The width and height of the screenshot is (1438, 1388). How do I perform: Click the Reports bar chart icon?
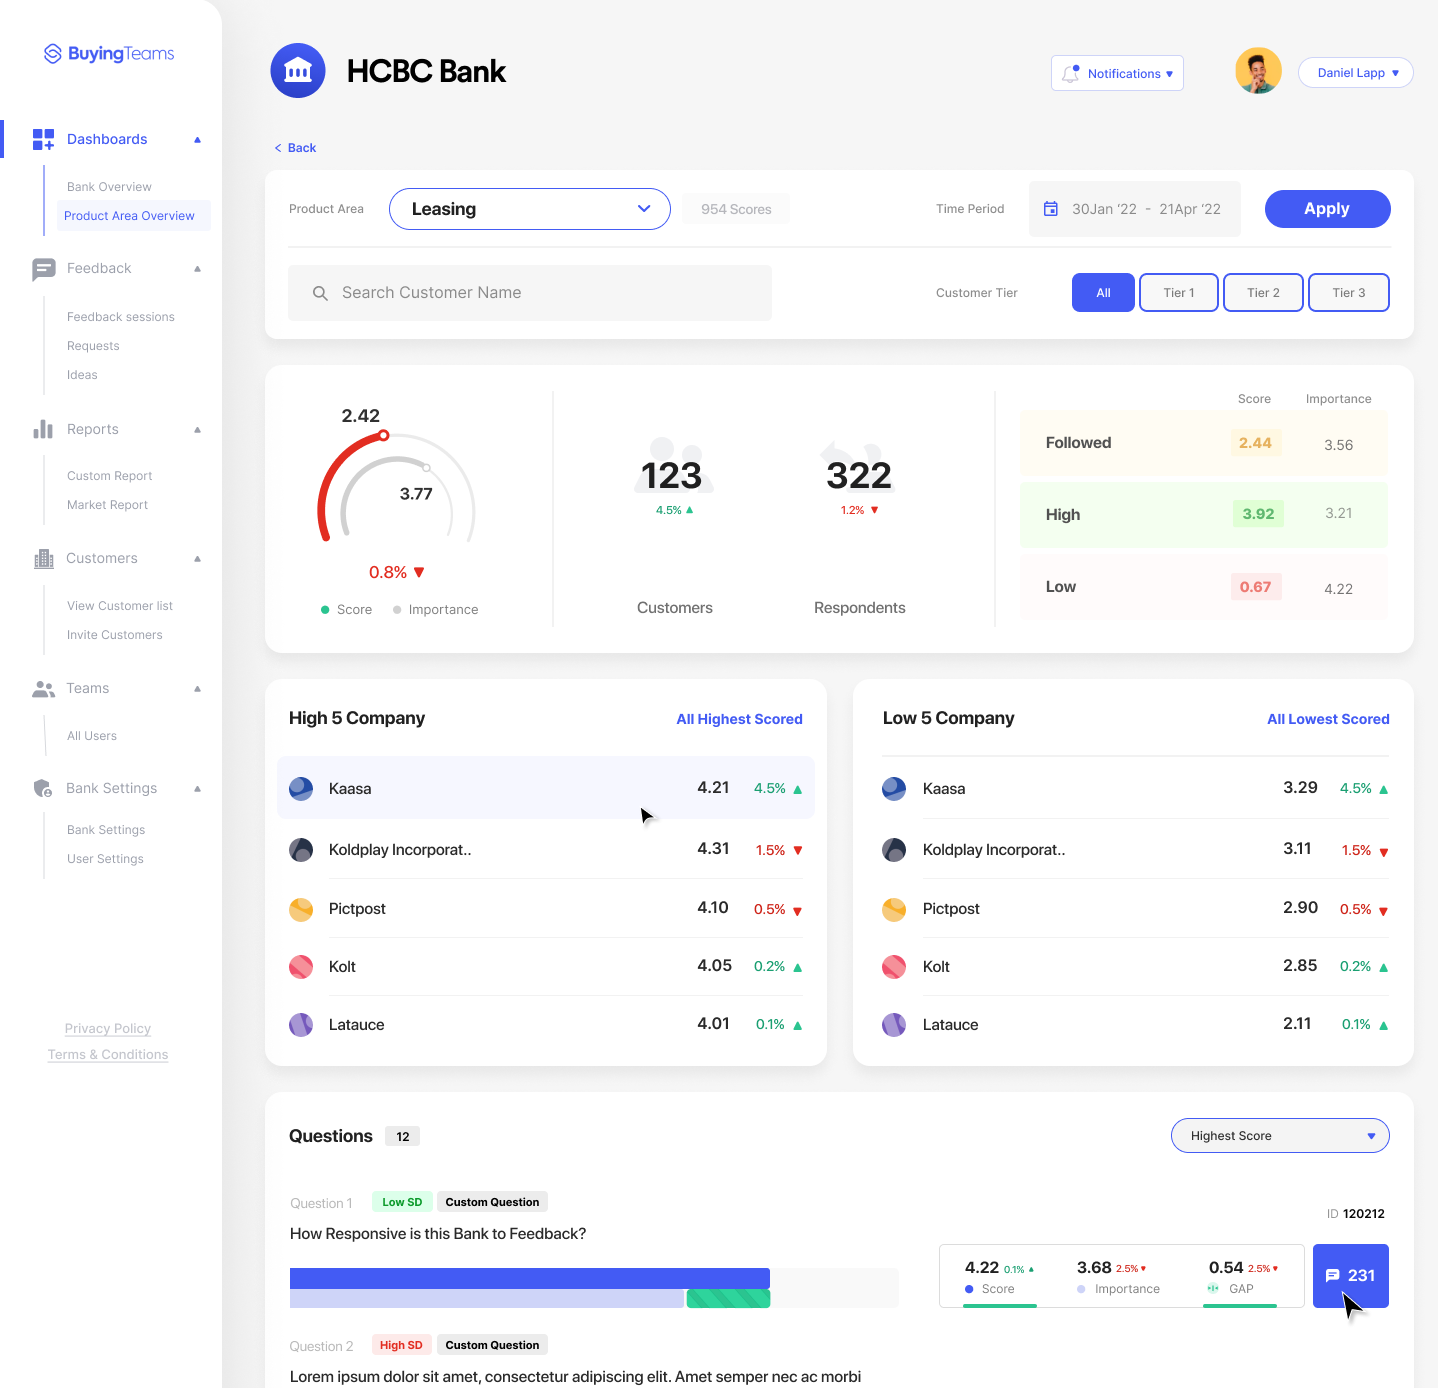coord(43,429)
